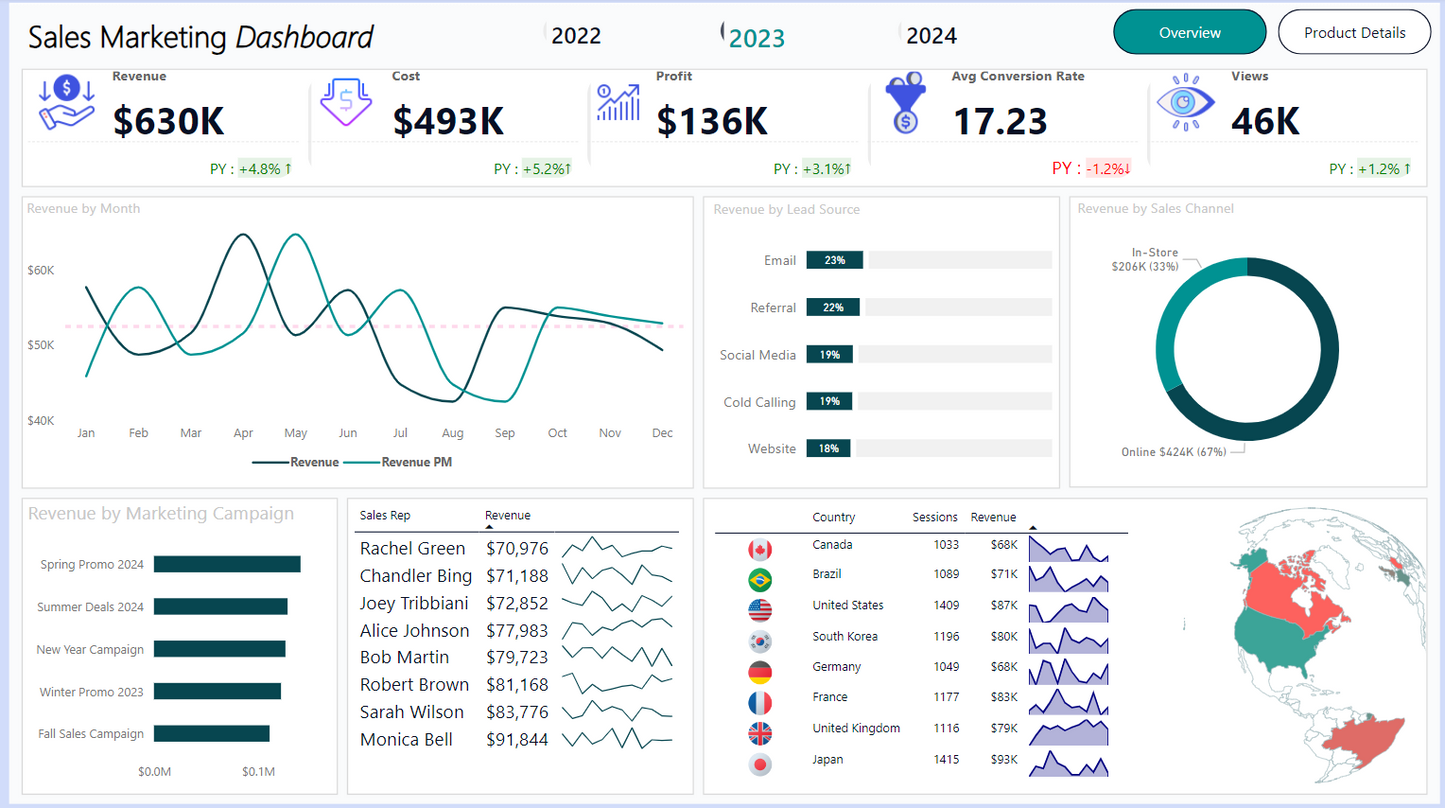Click the Revenue hand-with-coin icon

click(66, 104)
